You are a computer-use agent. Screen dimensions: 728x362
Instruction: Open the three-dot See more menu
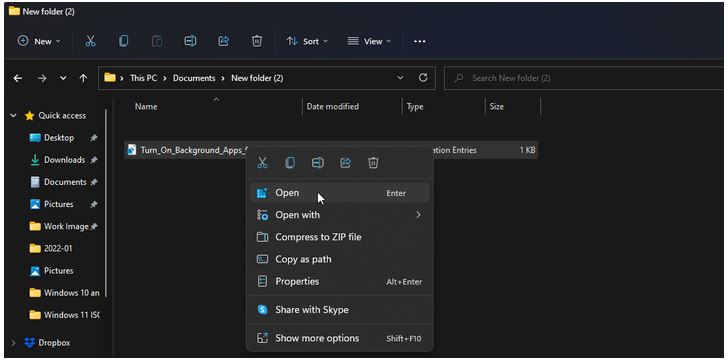pyautogui.click(x=420, y=41)
